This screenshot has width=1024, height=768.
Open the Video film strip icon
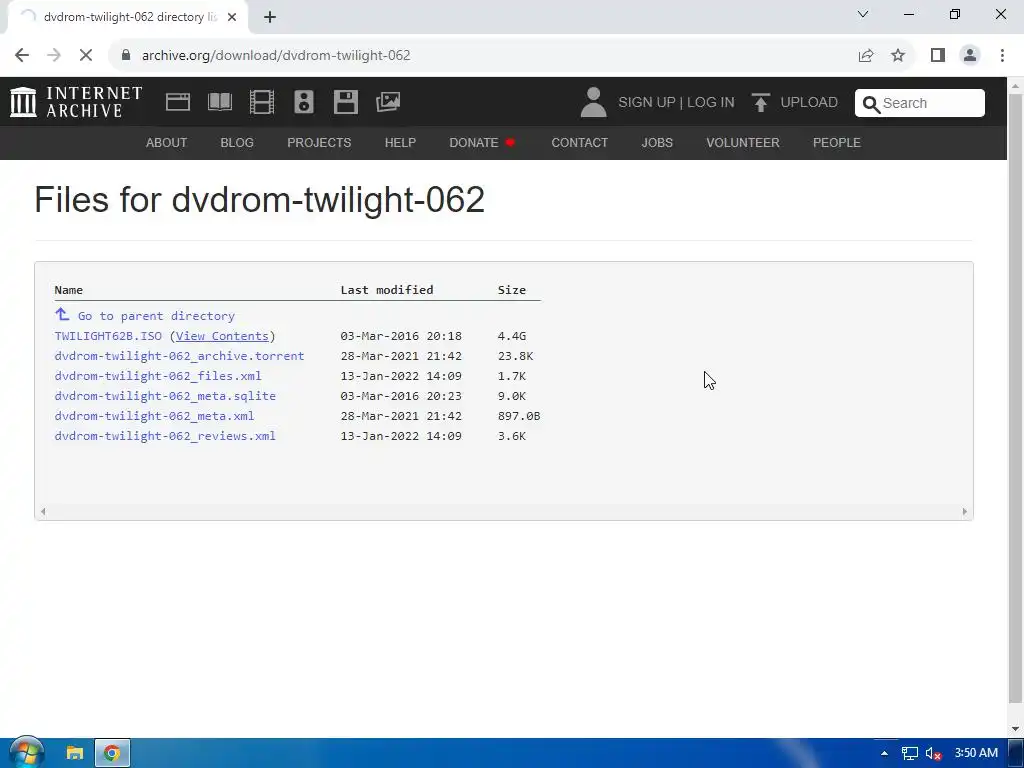[262, 102]
